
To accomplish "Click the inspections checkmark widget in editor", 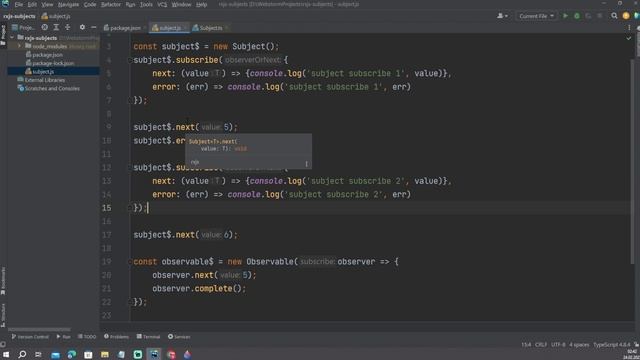I will click(x=629, y=38).
